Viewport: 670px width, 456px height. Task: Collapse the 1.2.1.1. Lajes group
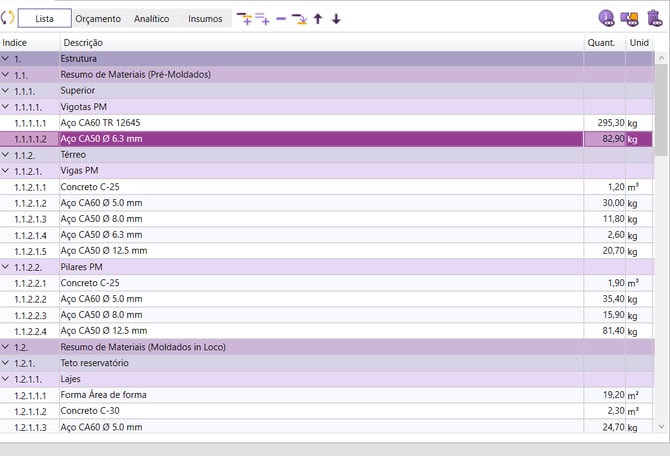pyautogui.click(x=6, y=379)
